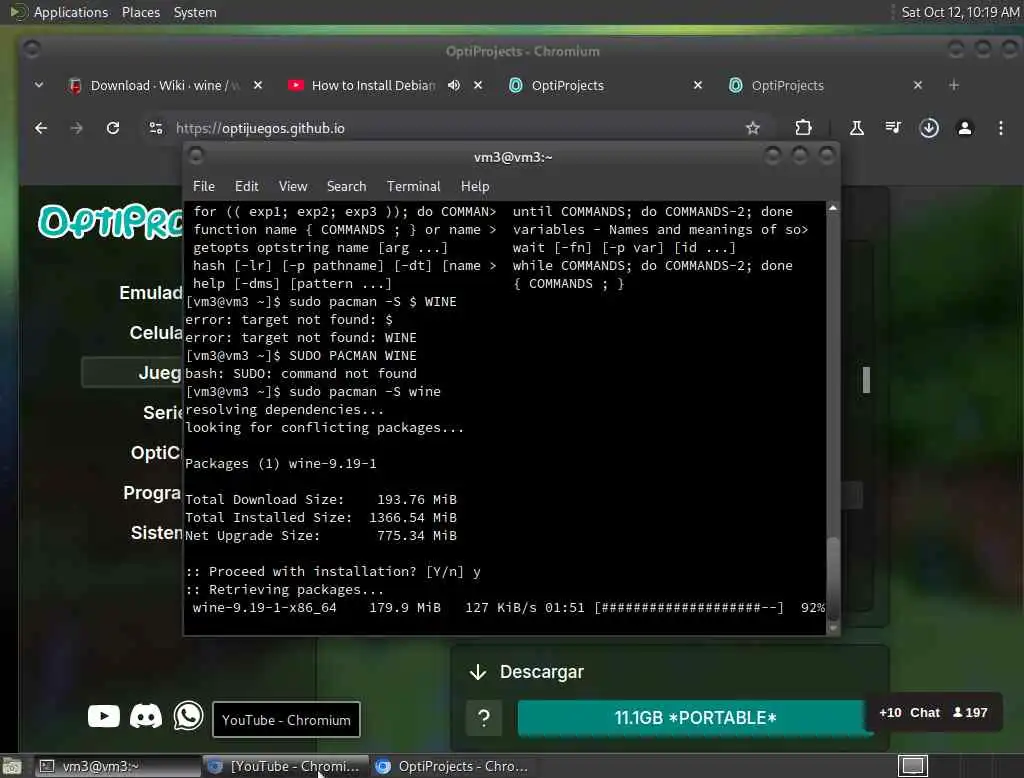
Task: Click terminal window menu button at title left
Action: tap(195, 156)
